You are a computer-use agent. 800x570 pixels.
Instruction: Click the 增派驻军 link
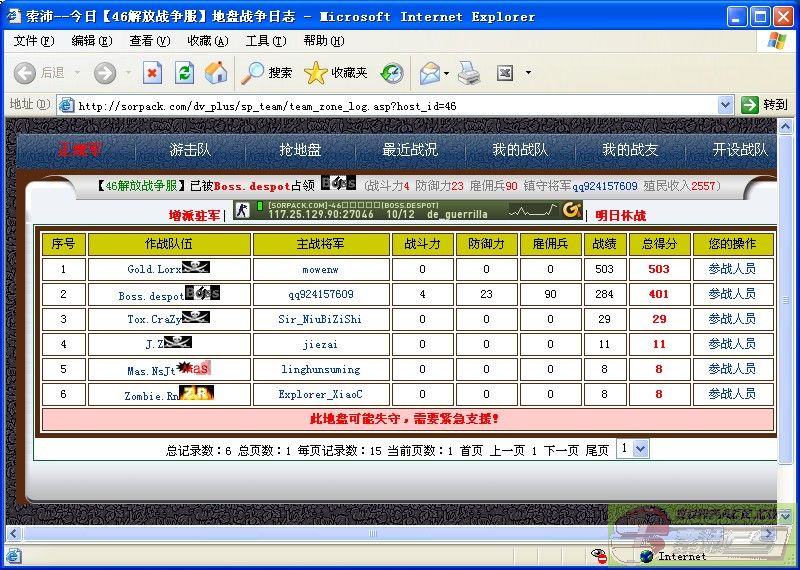tap(194, 215)
